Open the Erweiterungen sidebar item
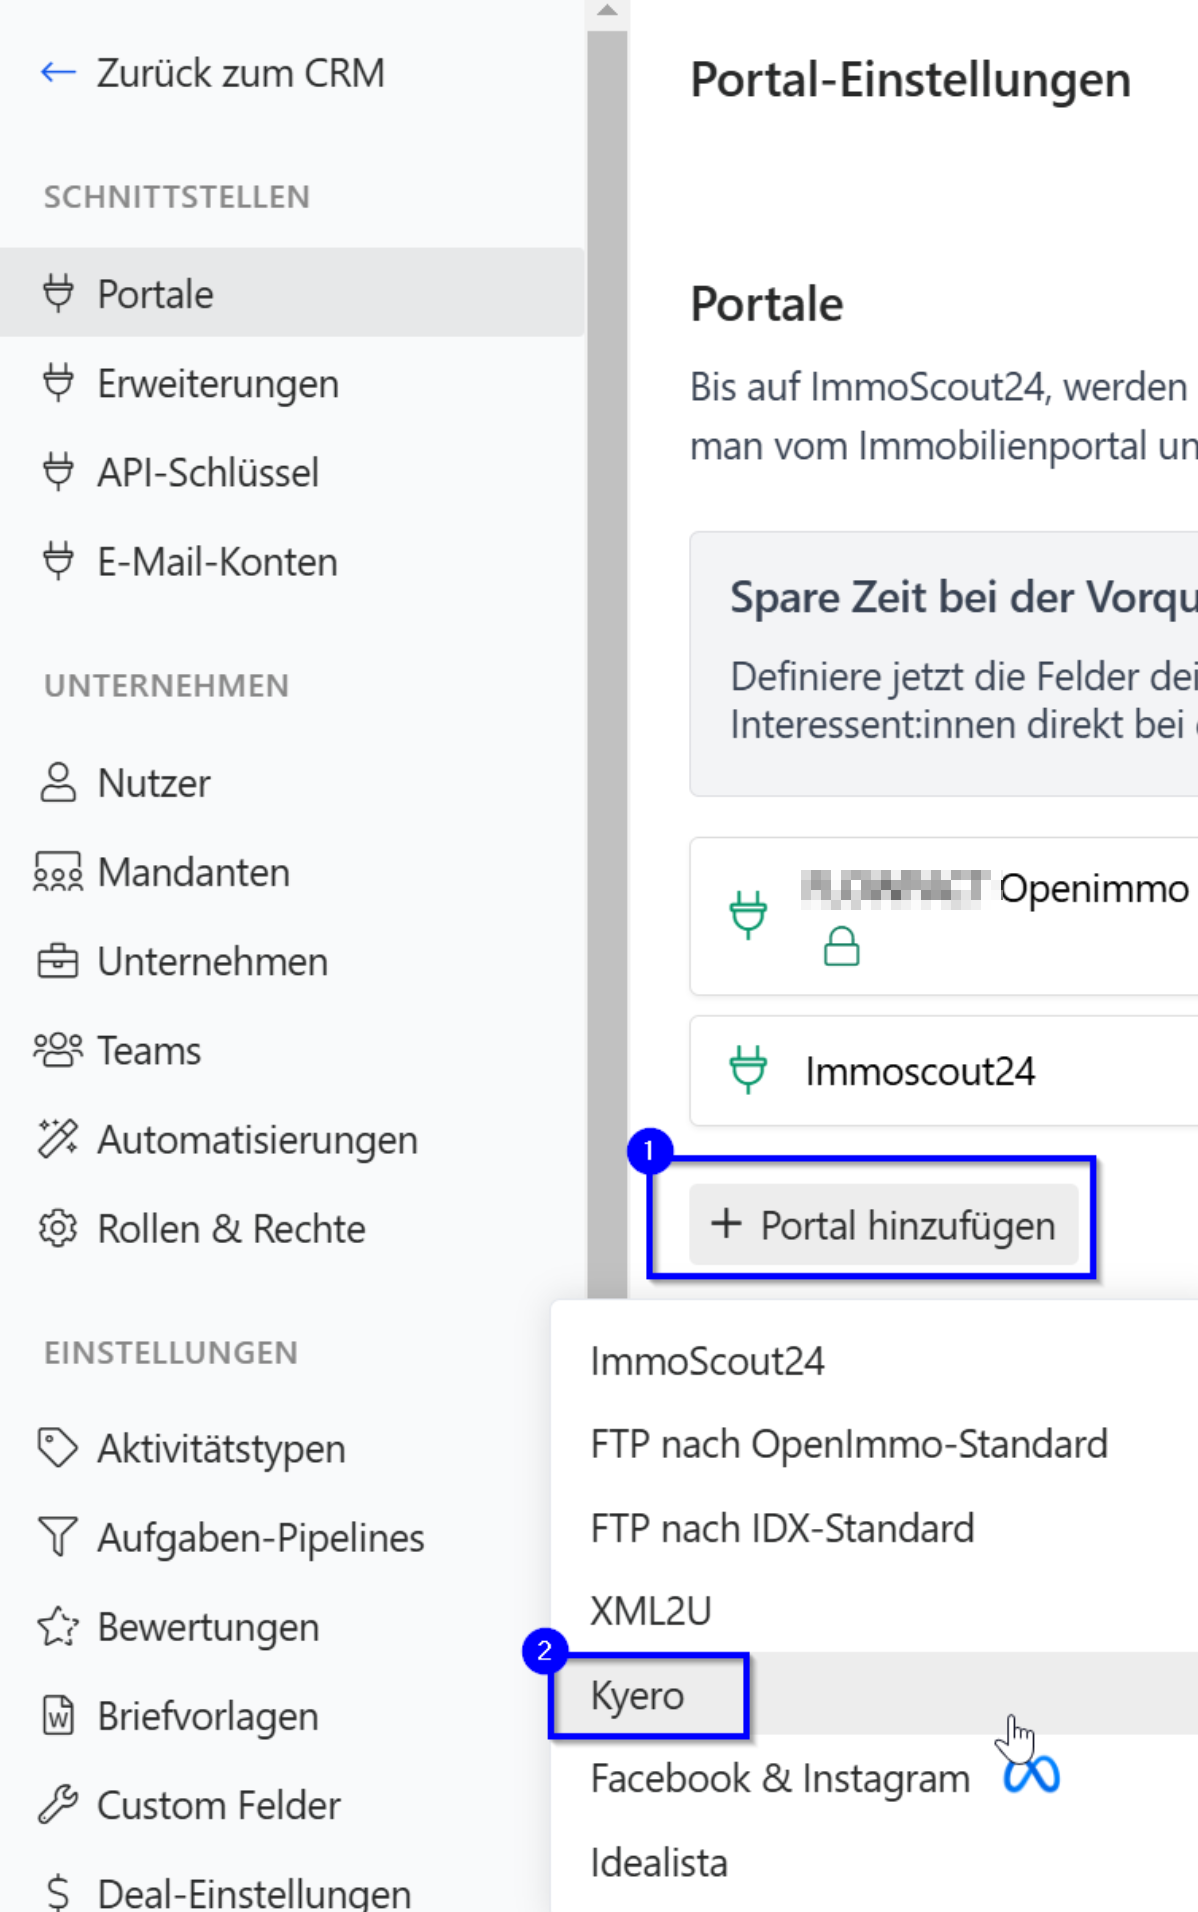This screenshot has width=1198, height=1912. [x=218, y=384]
